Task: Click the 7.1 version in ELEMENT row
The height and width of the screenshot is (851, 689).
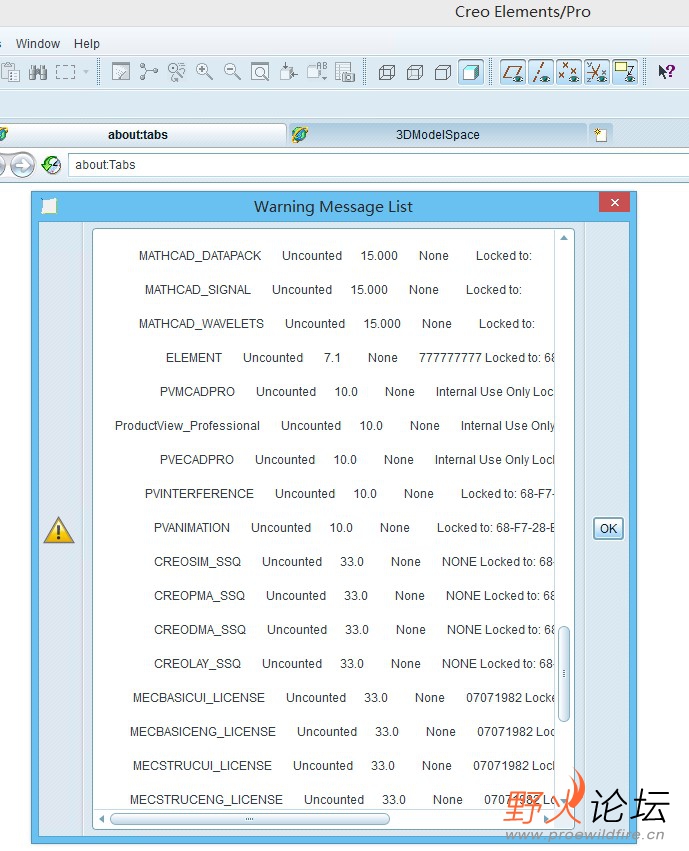Action: pos(332,358)
